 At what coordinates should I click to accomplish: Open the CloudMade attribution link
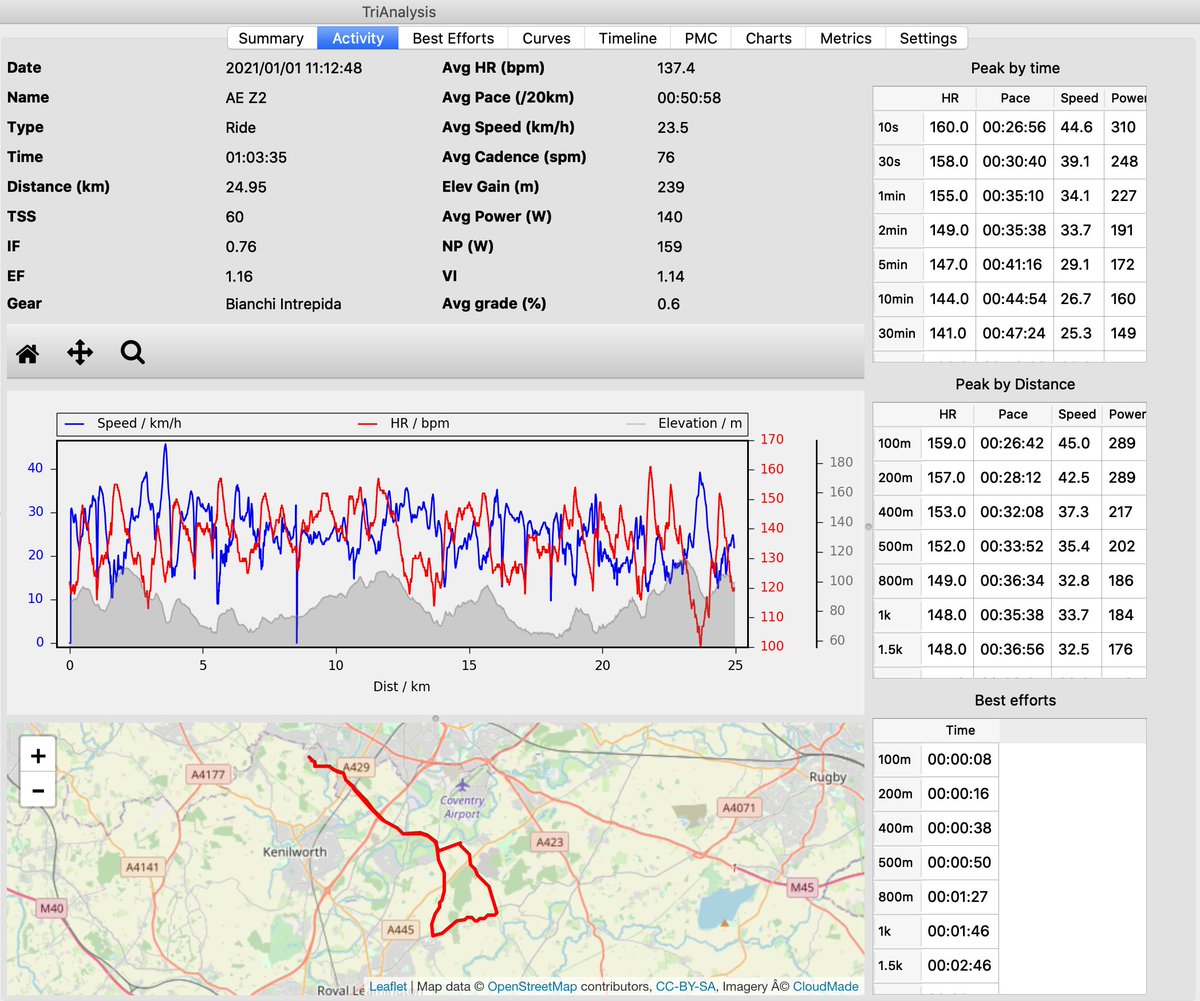tap(826, 987)
